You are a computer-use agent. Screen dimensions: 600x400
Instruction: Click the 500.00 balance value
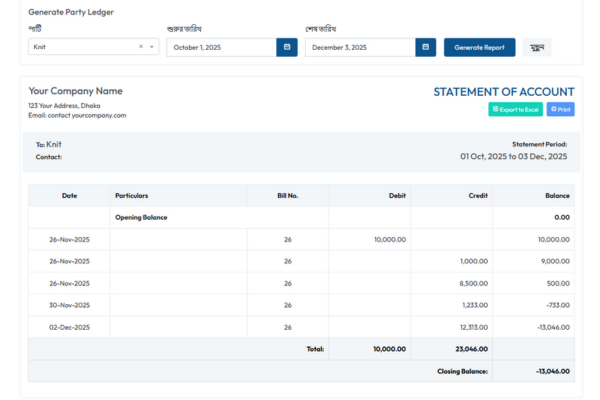[x=558, y=283]
